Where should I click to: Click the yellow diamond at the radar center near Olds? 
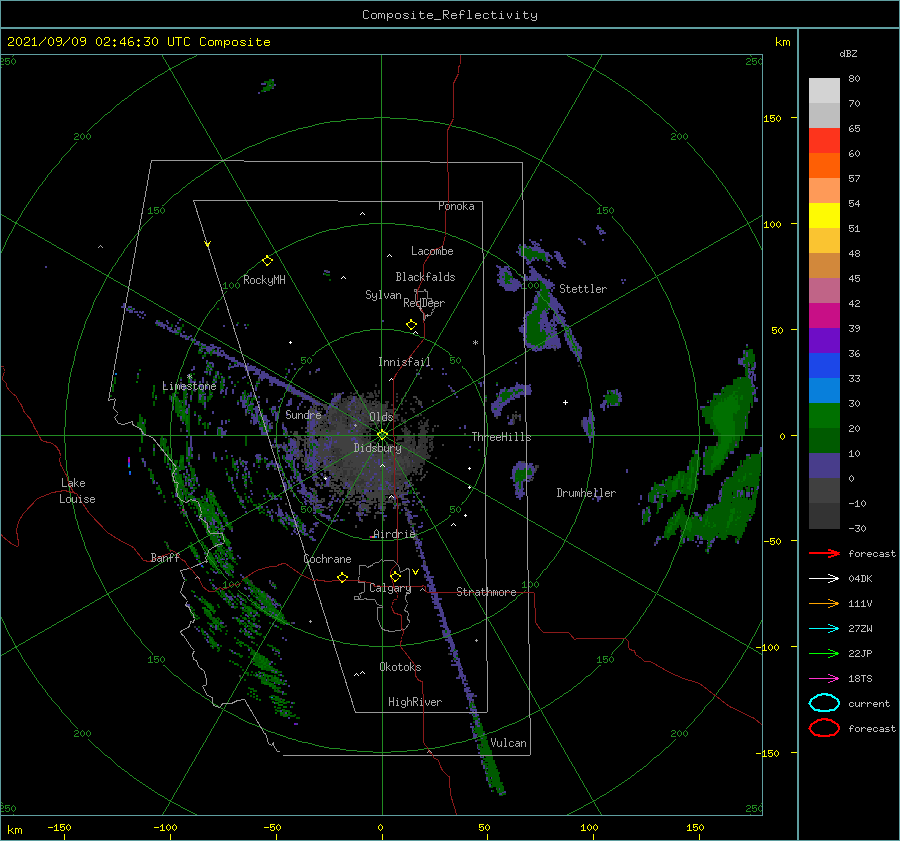[x=382, y=435]
